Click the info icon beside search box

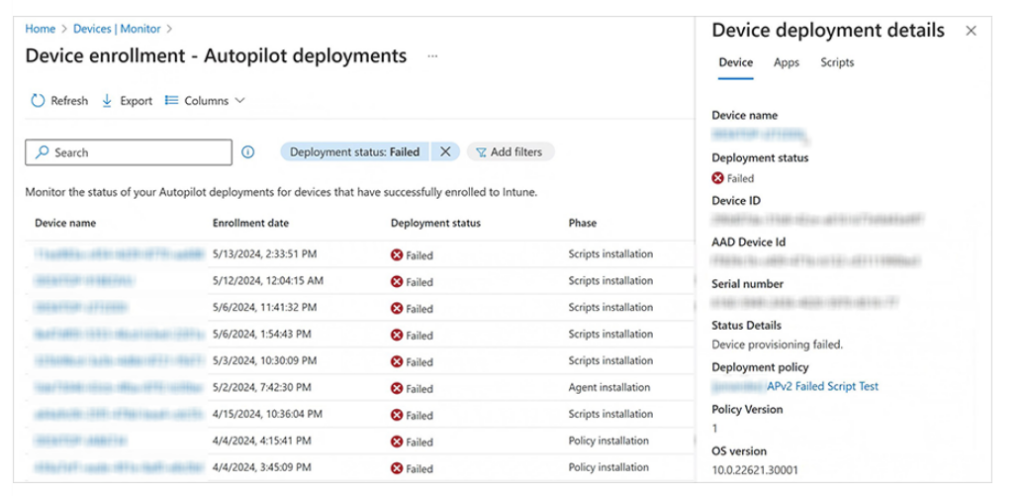(x=248, y=152)
